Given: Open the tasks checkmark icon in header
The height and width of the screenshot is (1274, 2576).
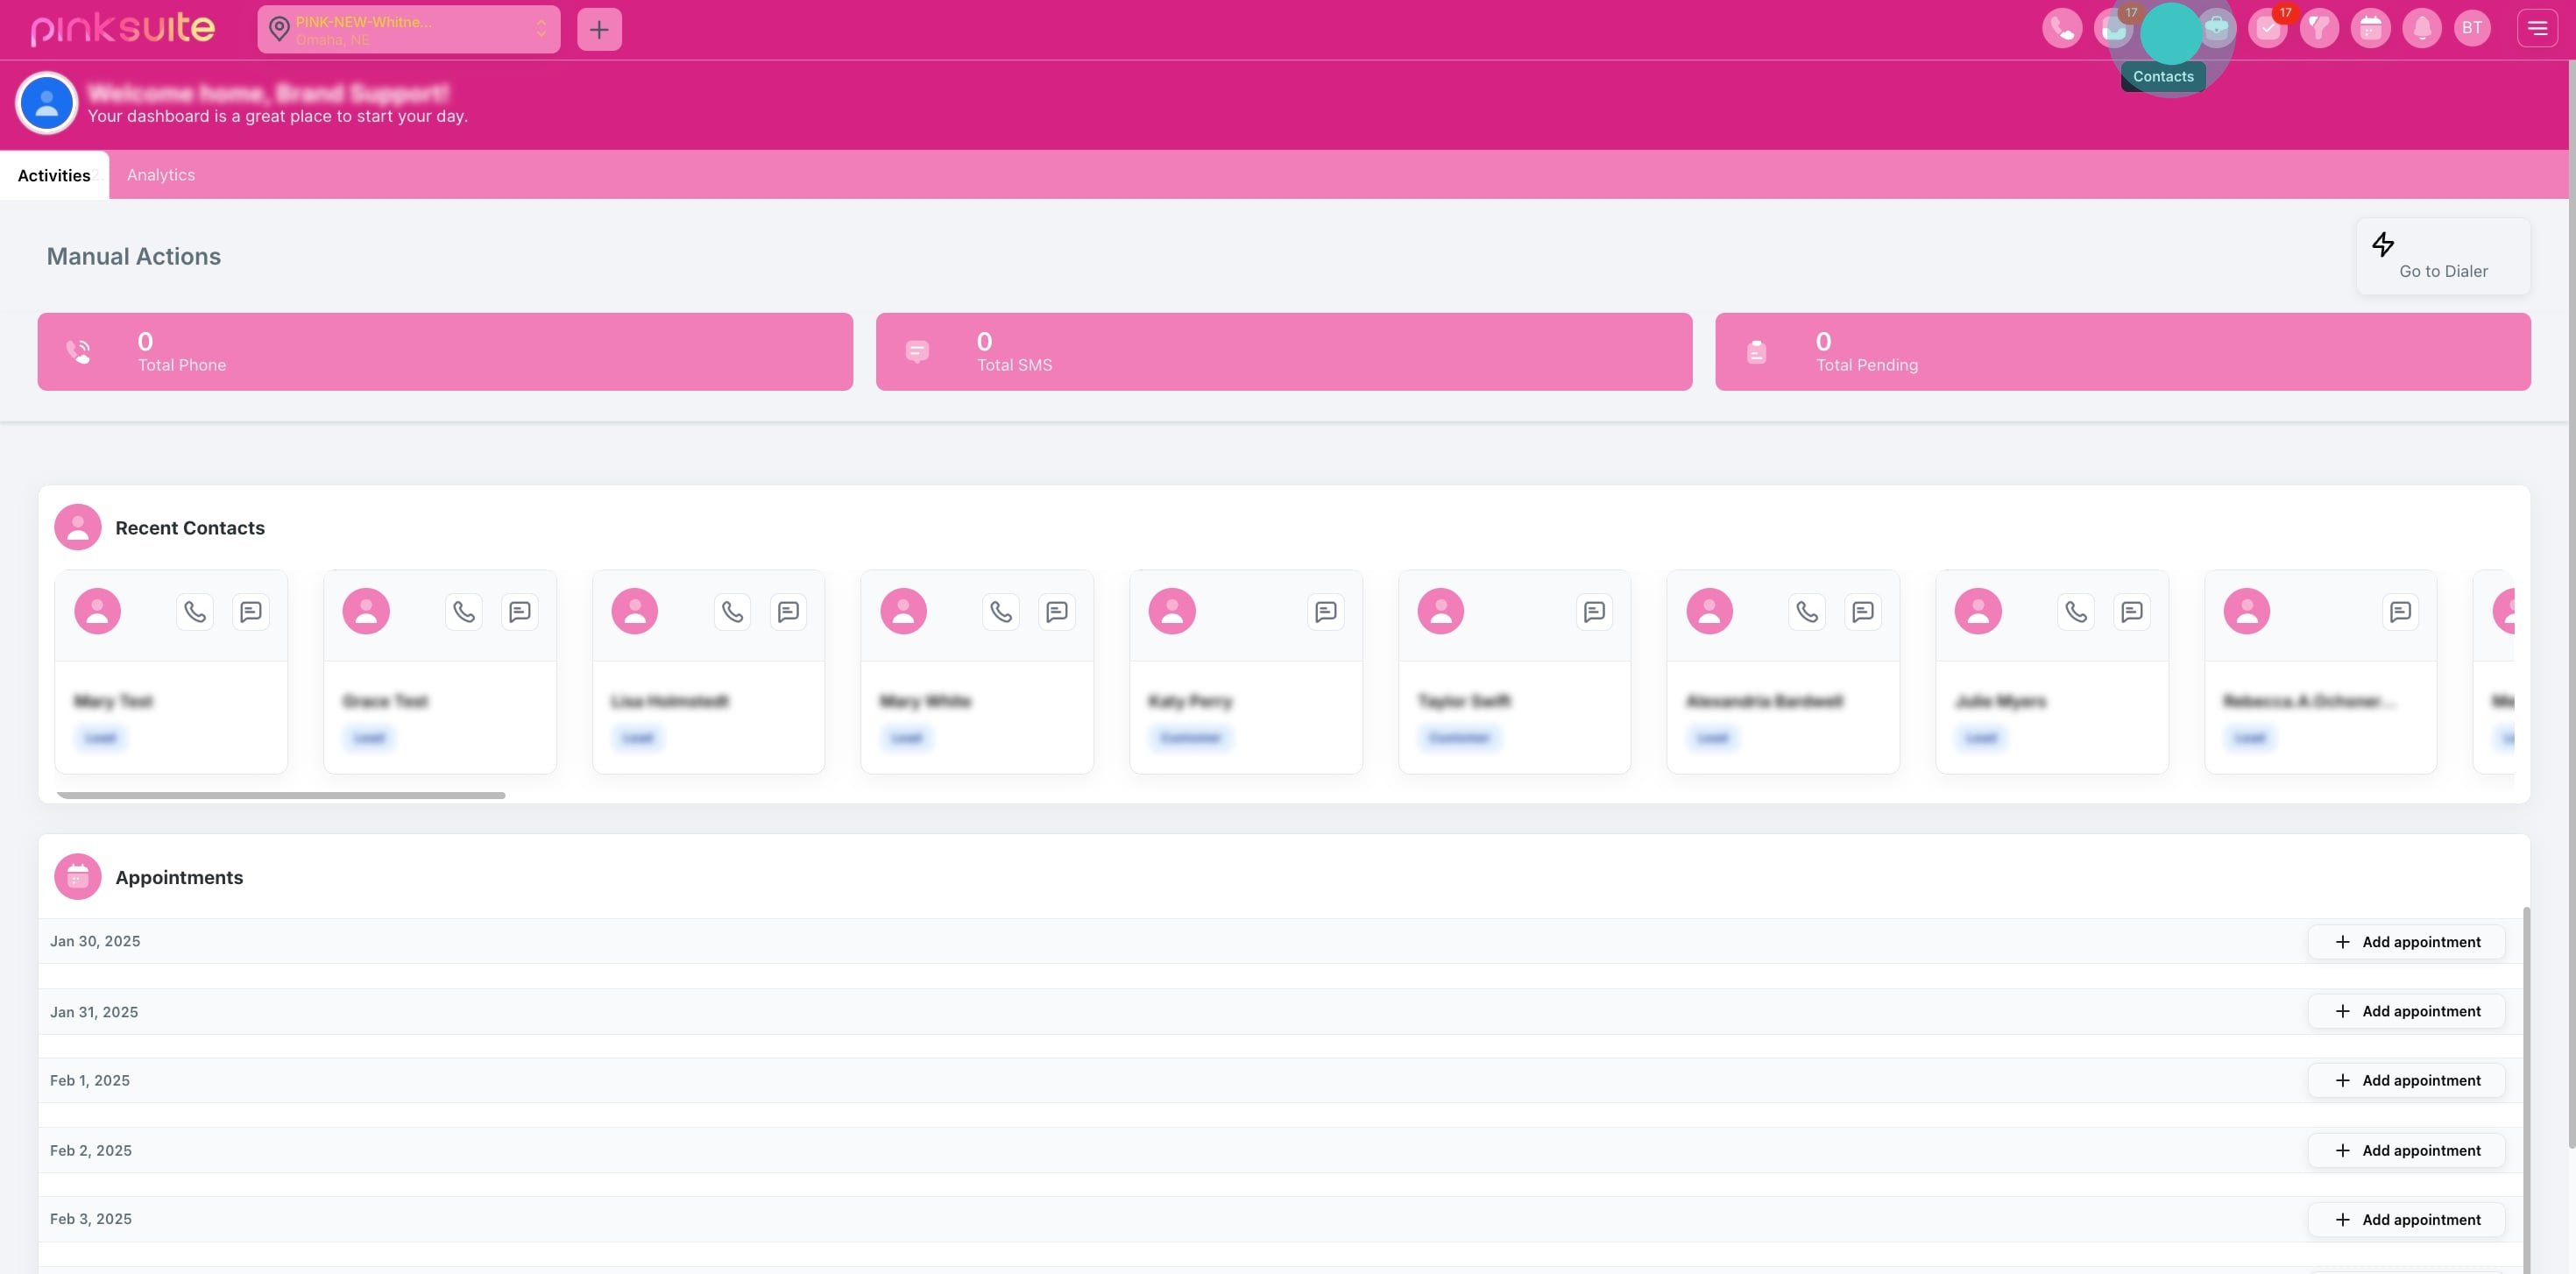Looking at the screenshot, I should click(2267, 29).
